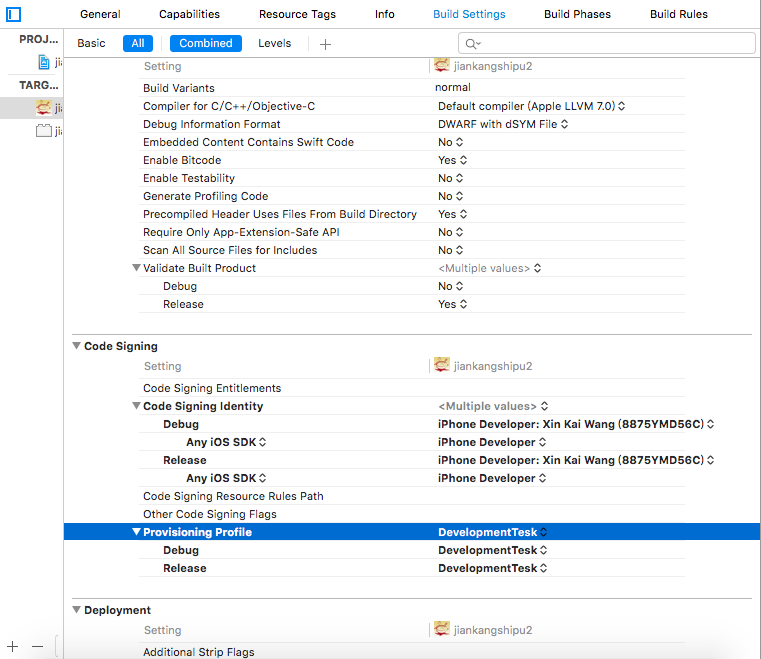Image resolution: width=761 pixels, height=659 pixels.
Task: Add a new target with bottom plus
Action: tap(13, 646)
